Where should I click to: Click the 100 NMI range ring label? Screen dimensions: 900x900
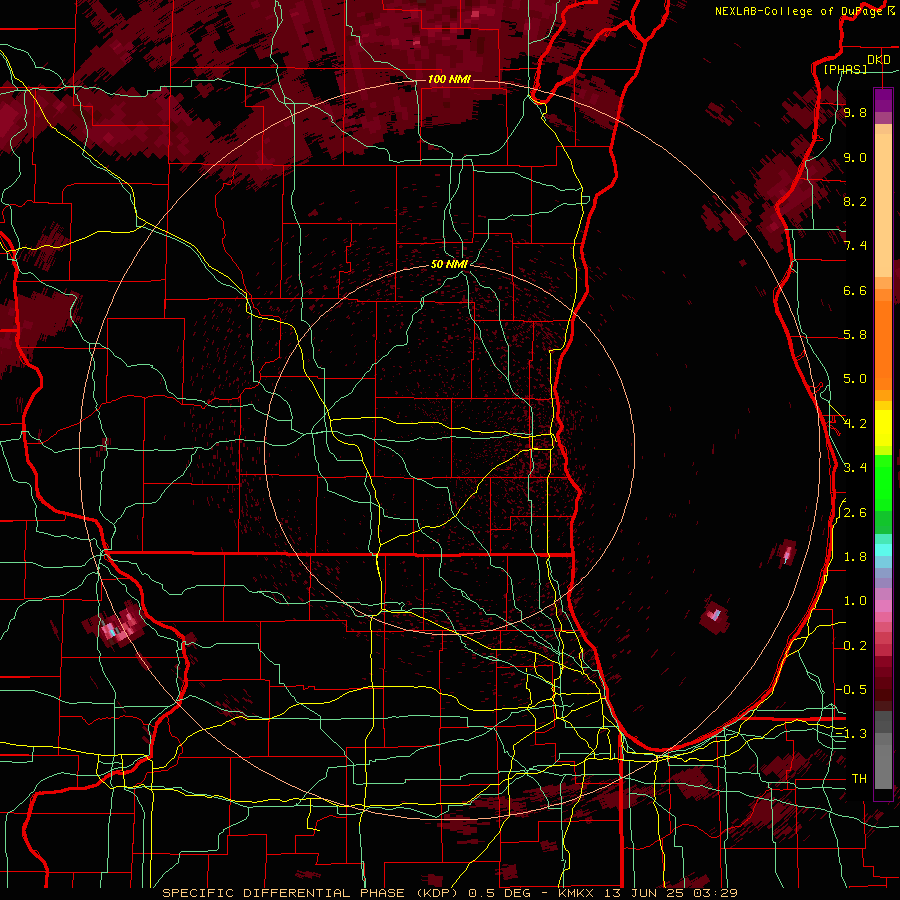click(x=449, y=79)
